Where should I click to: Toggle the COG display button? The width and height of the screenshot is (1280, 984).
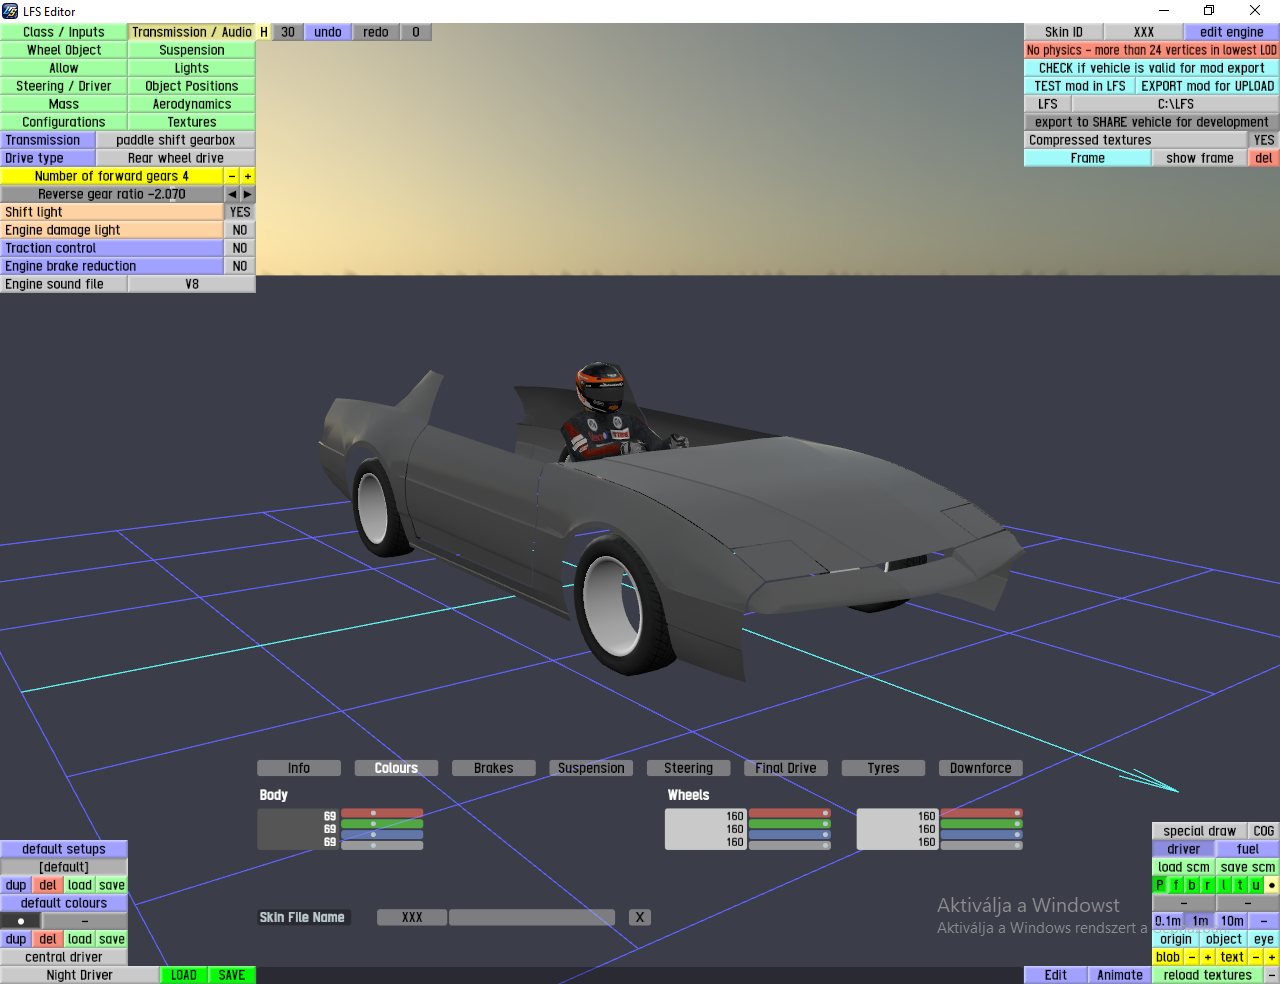point(1264,831)
